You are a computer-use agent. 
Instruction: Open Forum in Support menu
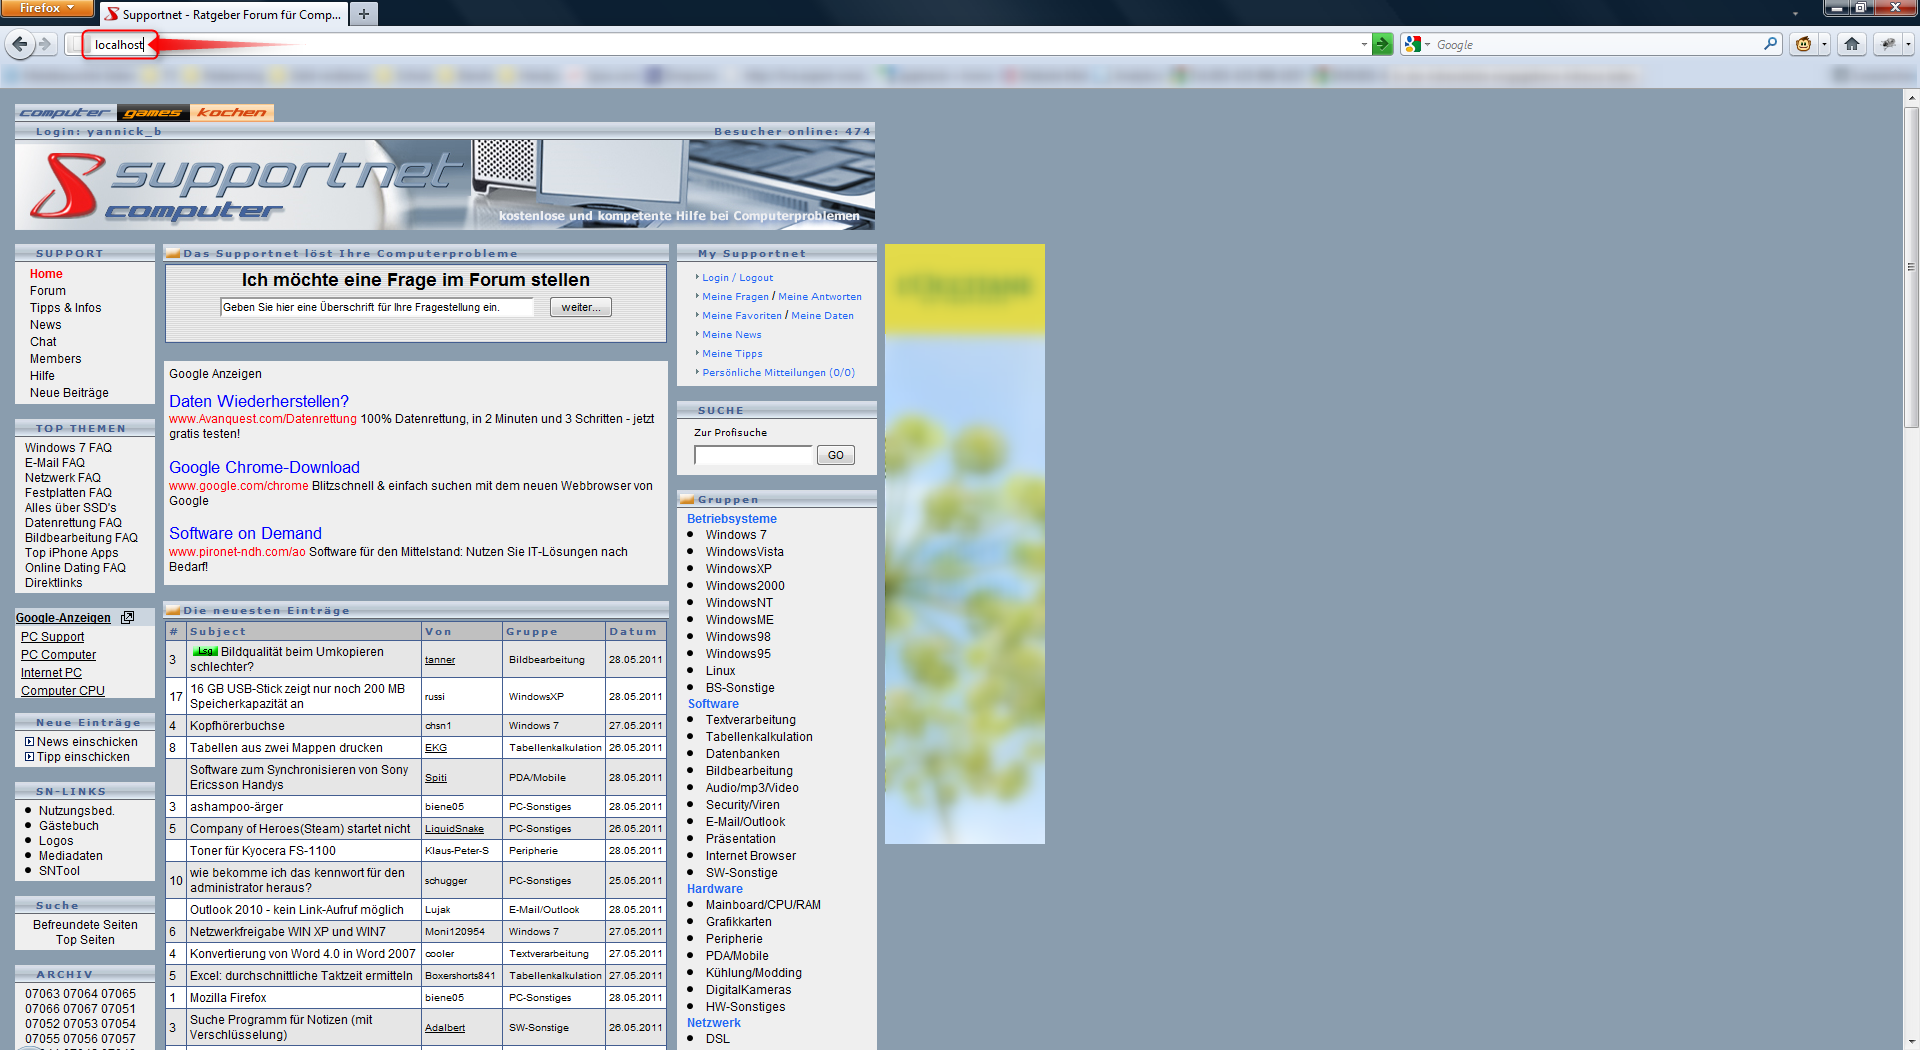point(48,291)
